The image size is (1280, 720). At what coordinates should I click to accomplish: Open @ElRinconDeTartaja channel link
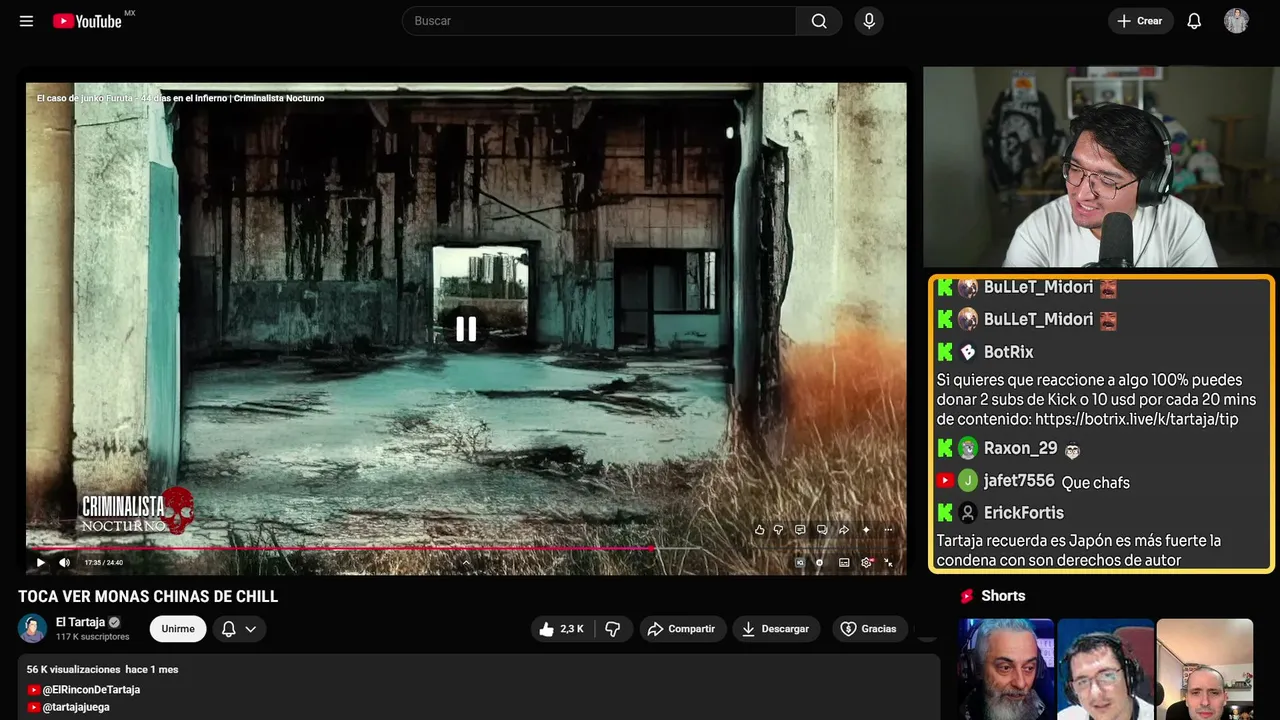pyautogui.click(x=91, y=690)
